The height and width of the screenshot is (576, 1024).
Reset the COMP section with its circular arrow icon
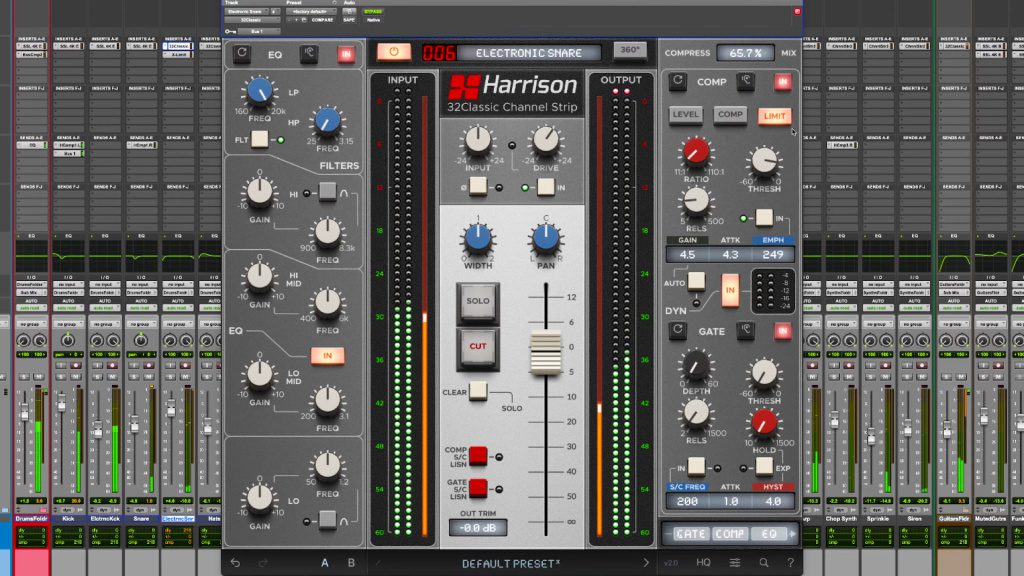click(678, 82)
